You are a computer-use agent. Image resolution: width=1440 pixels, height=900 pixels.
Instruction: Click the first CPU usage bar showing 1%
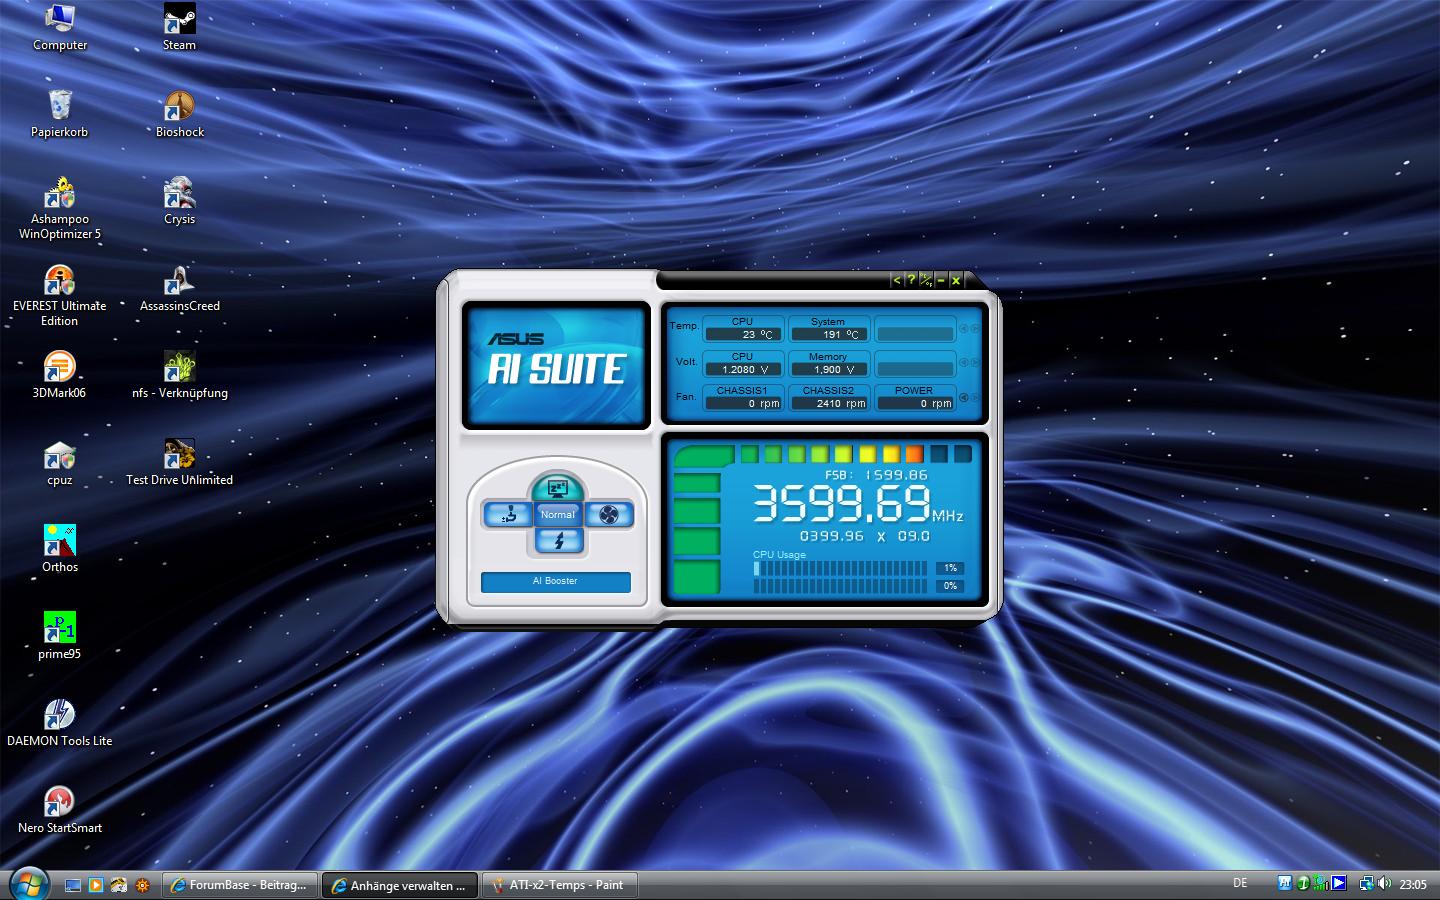(840, 568)
